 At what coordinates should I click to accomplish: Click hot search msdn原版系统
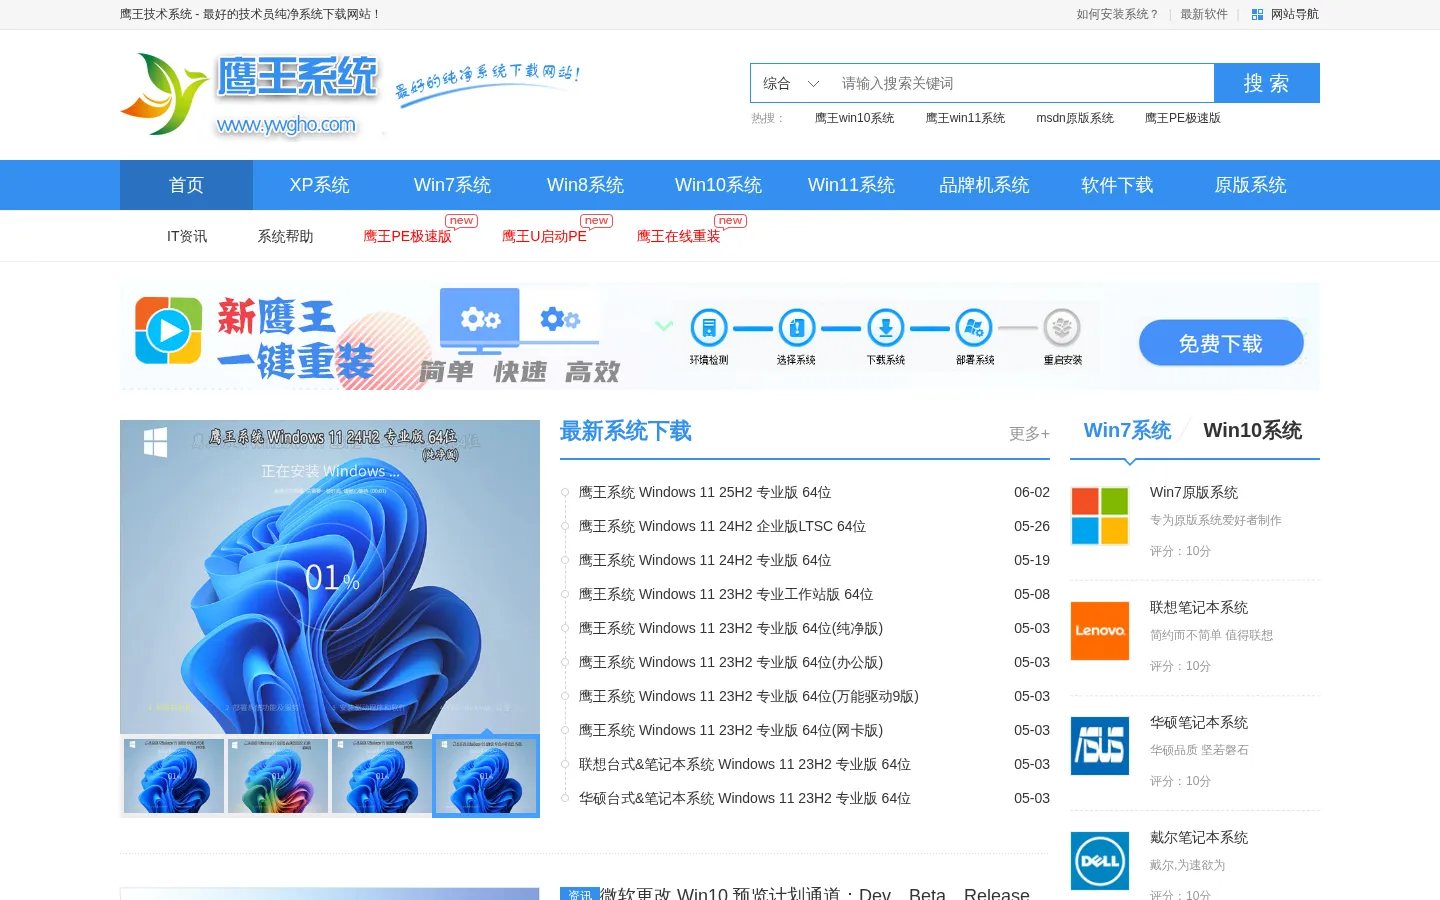pyautogui.click(x=1075, y=118)
